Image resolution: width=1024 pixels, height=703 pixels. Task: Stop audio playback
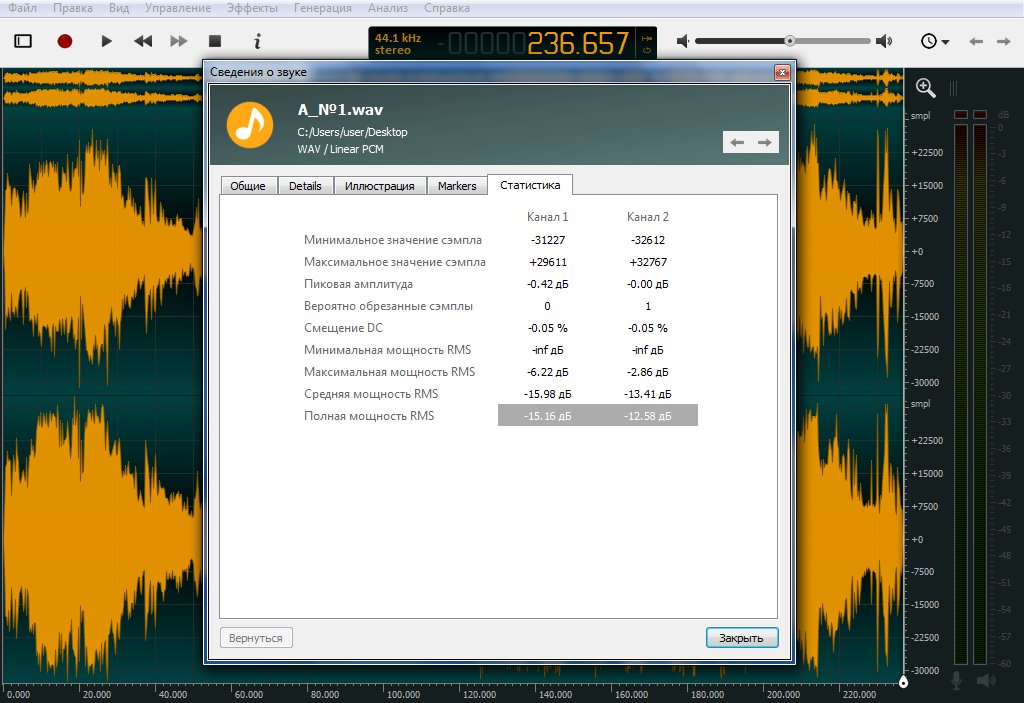coord(215,41)
